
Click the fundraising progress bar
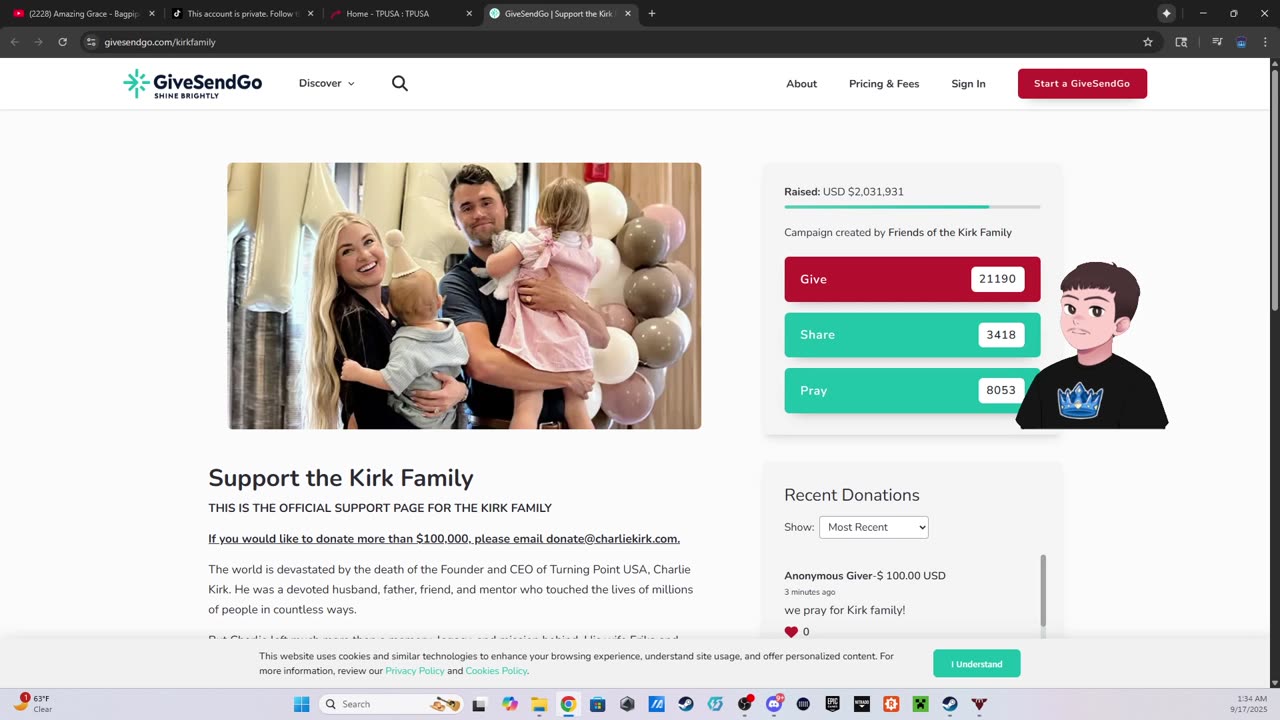point(912,207)
